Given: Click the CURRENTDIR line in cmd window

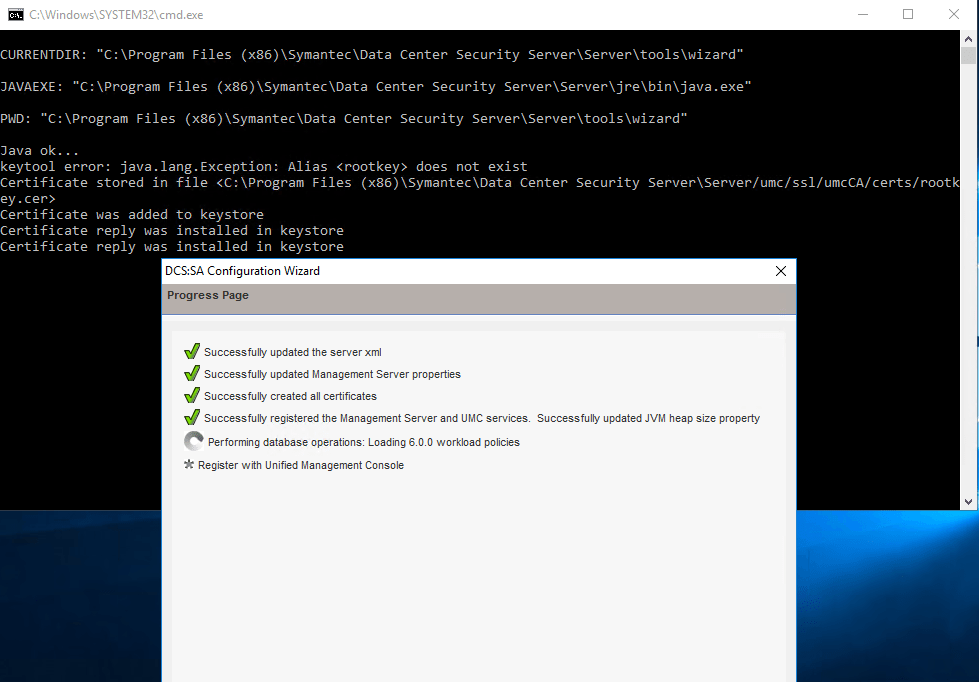Looking at the screenshot, I should 371,55.
